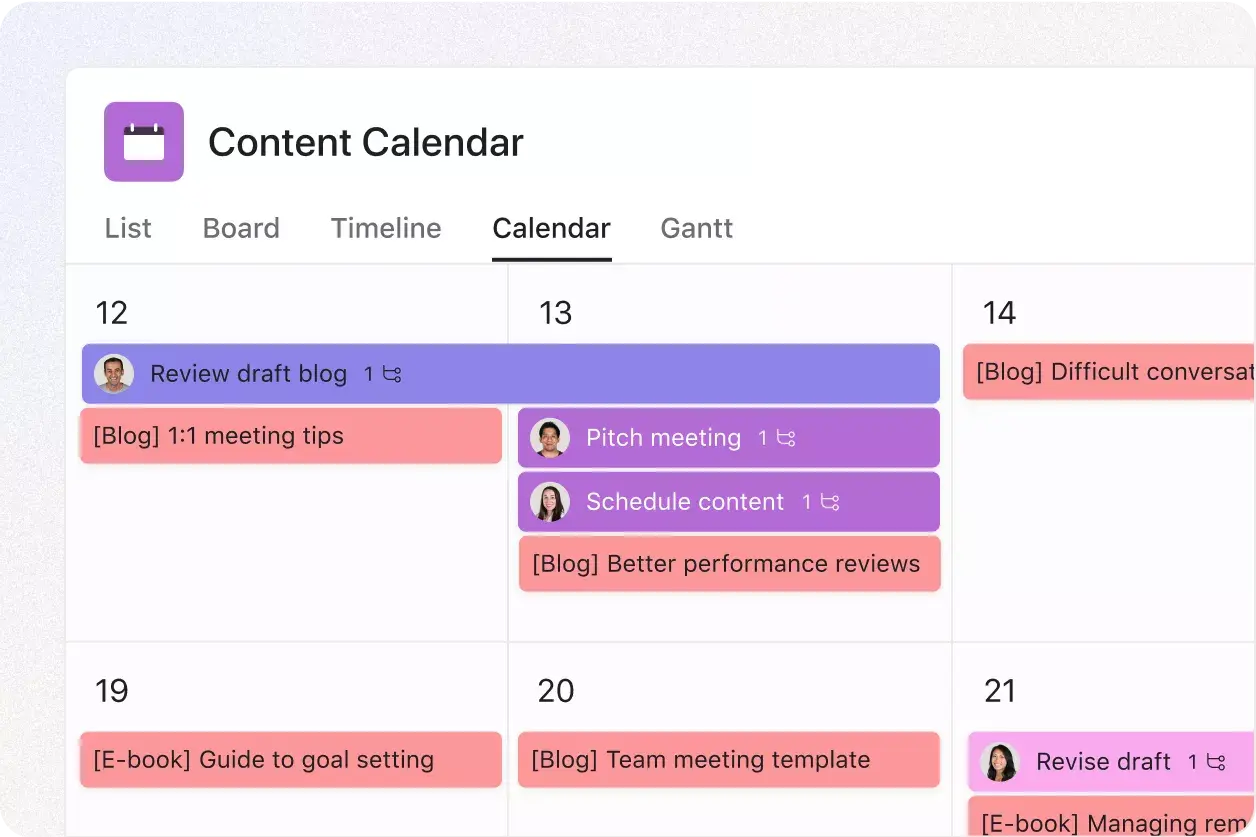Viewport: 1256px width, 837px height.
Task: Open the [Blog] Team meeting template task
Action: 728,760
